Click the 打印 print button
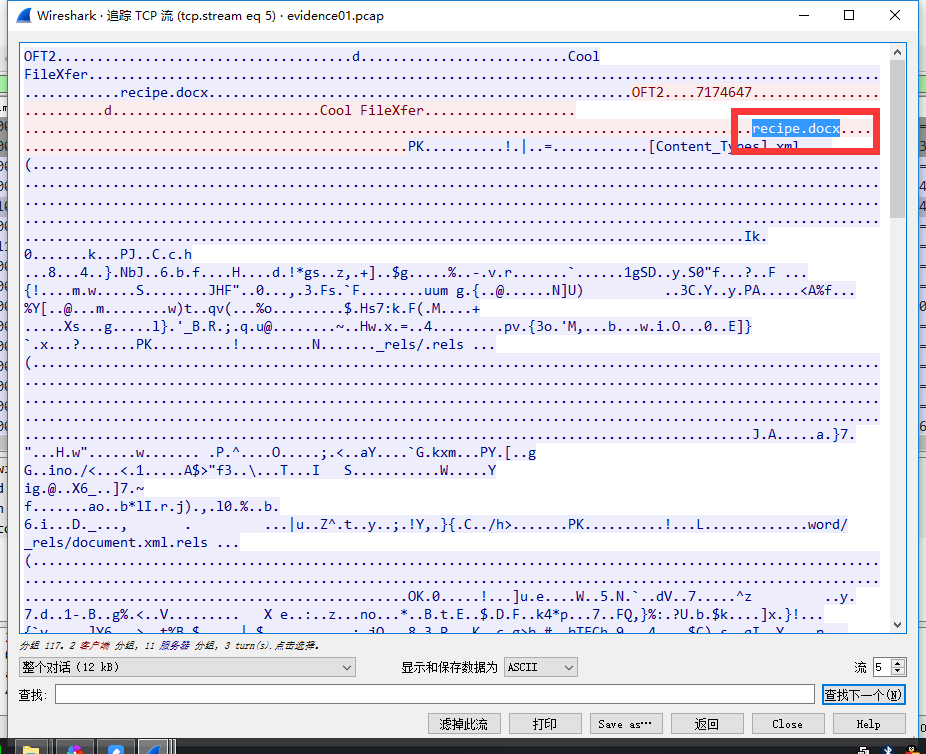 tap(545, 724)
